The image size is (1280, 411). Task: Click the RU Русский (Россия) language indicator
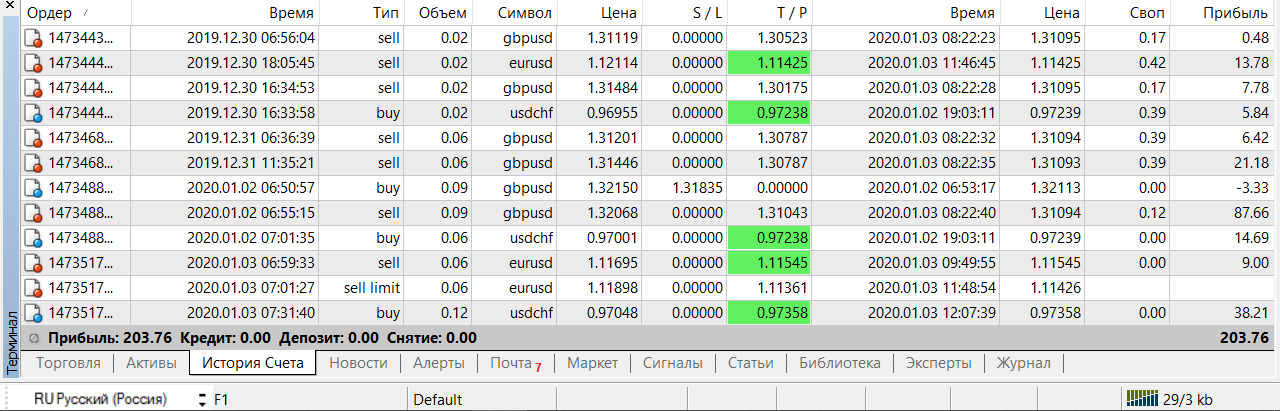(100, 399)
